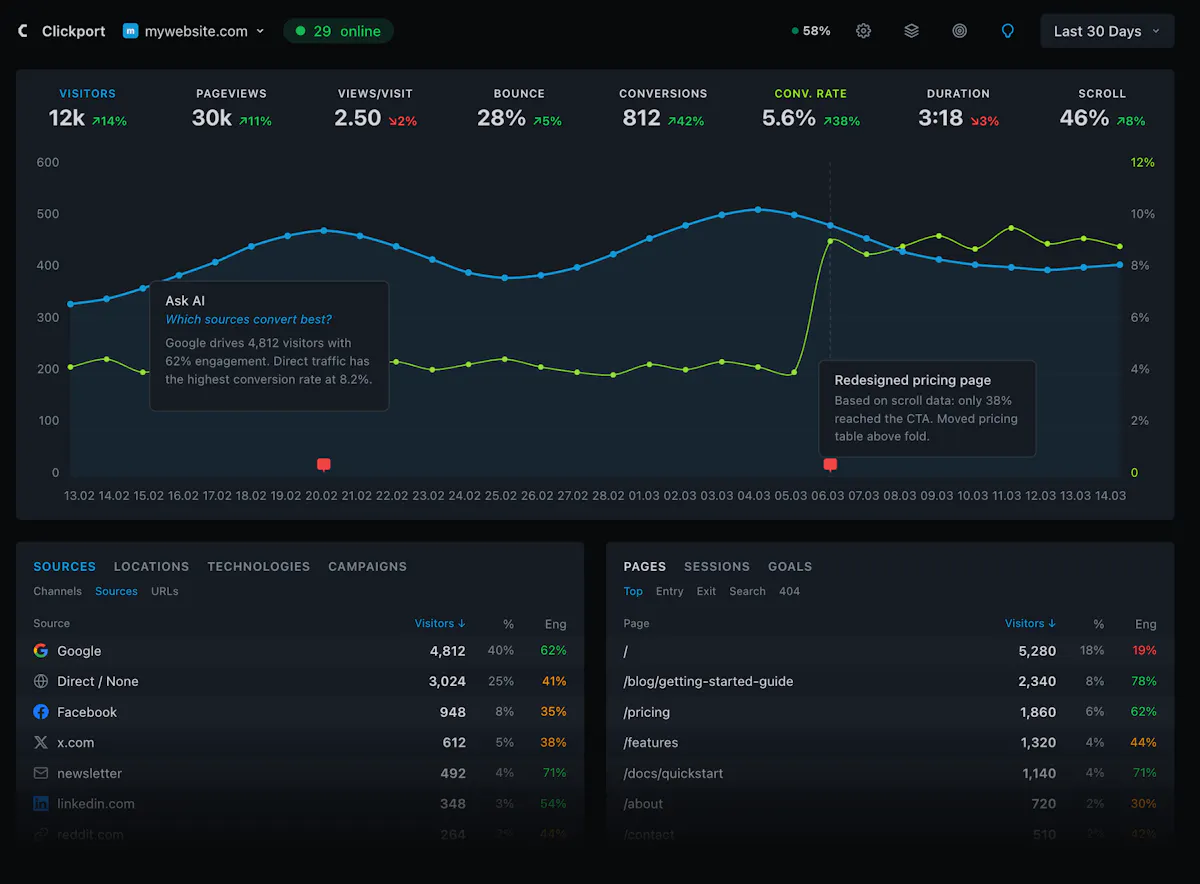
Task: Click the 29 online visitors badge
Action: 339,31
